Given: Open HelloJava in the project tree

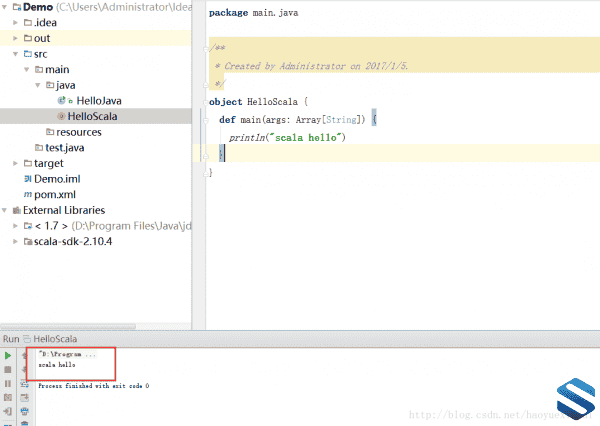Looking at the screenshot, I should (98, 101).
